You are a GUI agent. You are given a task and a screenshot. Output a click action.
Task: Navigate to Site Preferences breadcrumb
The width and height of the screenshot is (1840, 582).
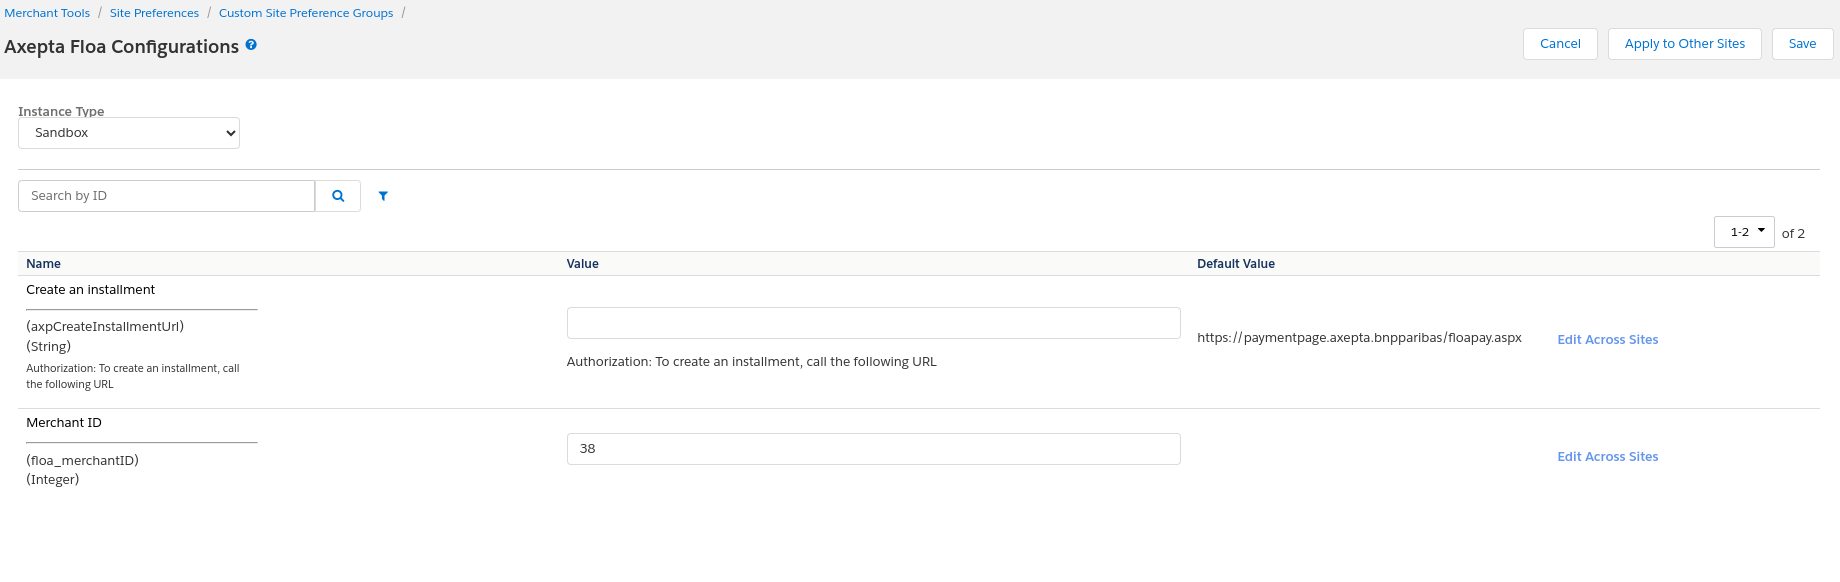point(154,13)
